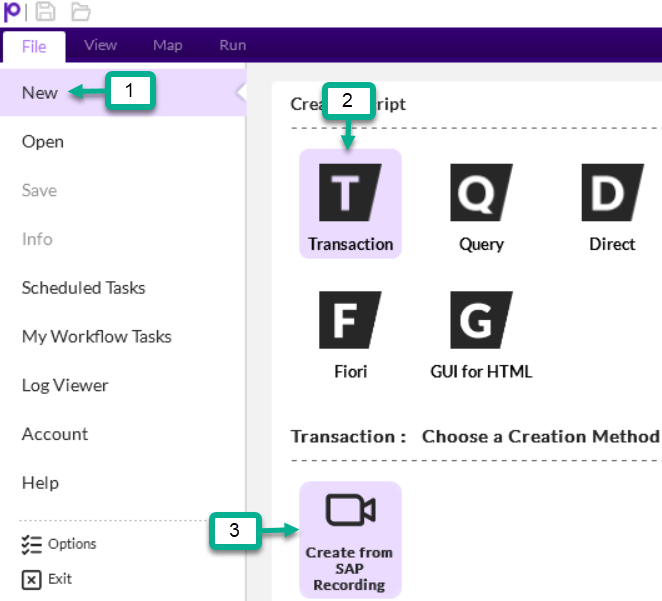Switch to the Run tab
662x601 pixels.
[233, 45]
